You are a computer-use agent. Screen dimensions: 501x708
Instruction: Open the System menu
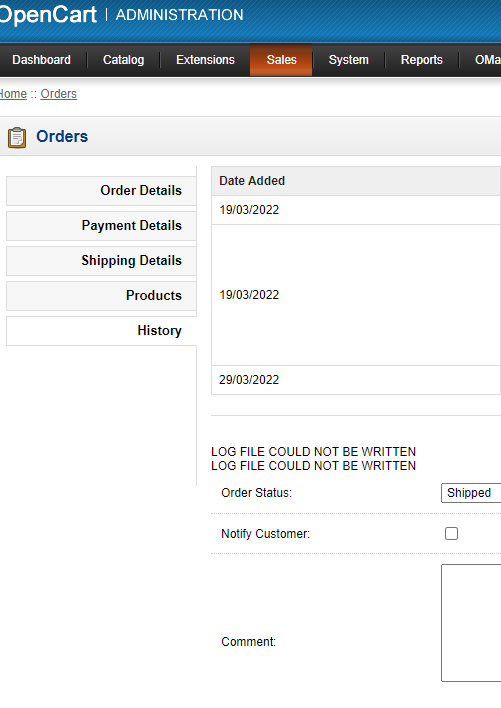pyautogui.click(x=348, y=60)
